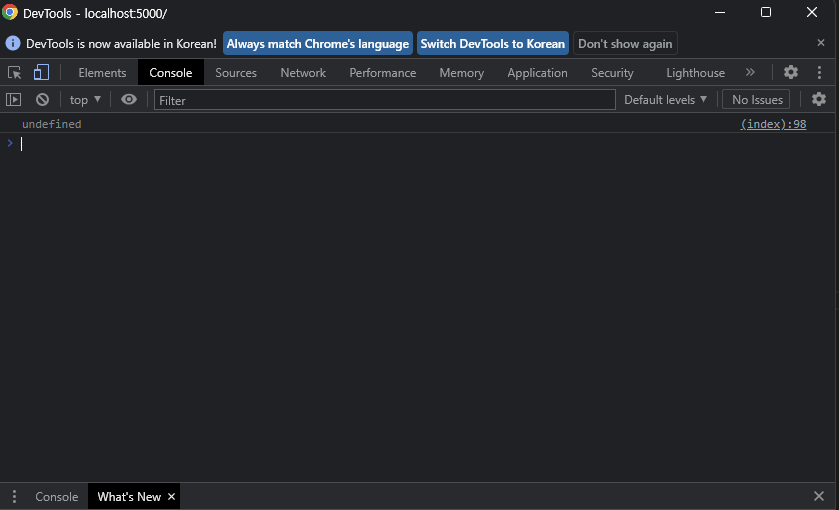Switch to the Sources tab

click(x=236, y=73)
